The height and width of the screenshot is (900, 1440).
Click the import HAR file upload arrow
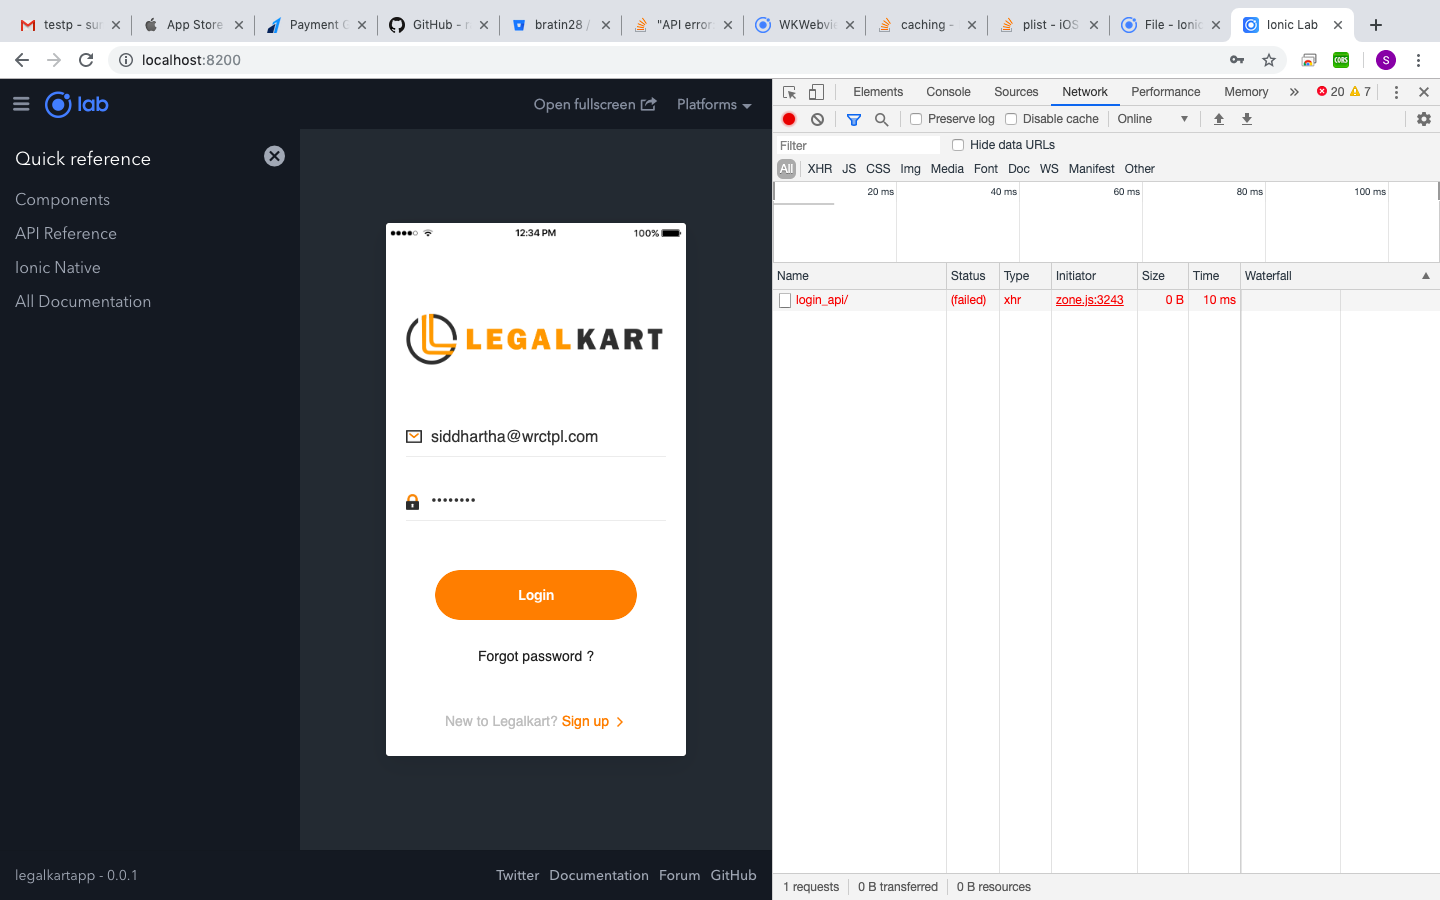1219,119
